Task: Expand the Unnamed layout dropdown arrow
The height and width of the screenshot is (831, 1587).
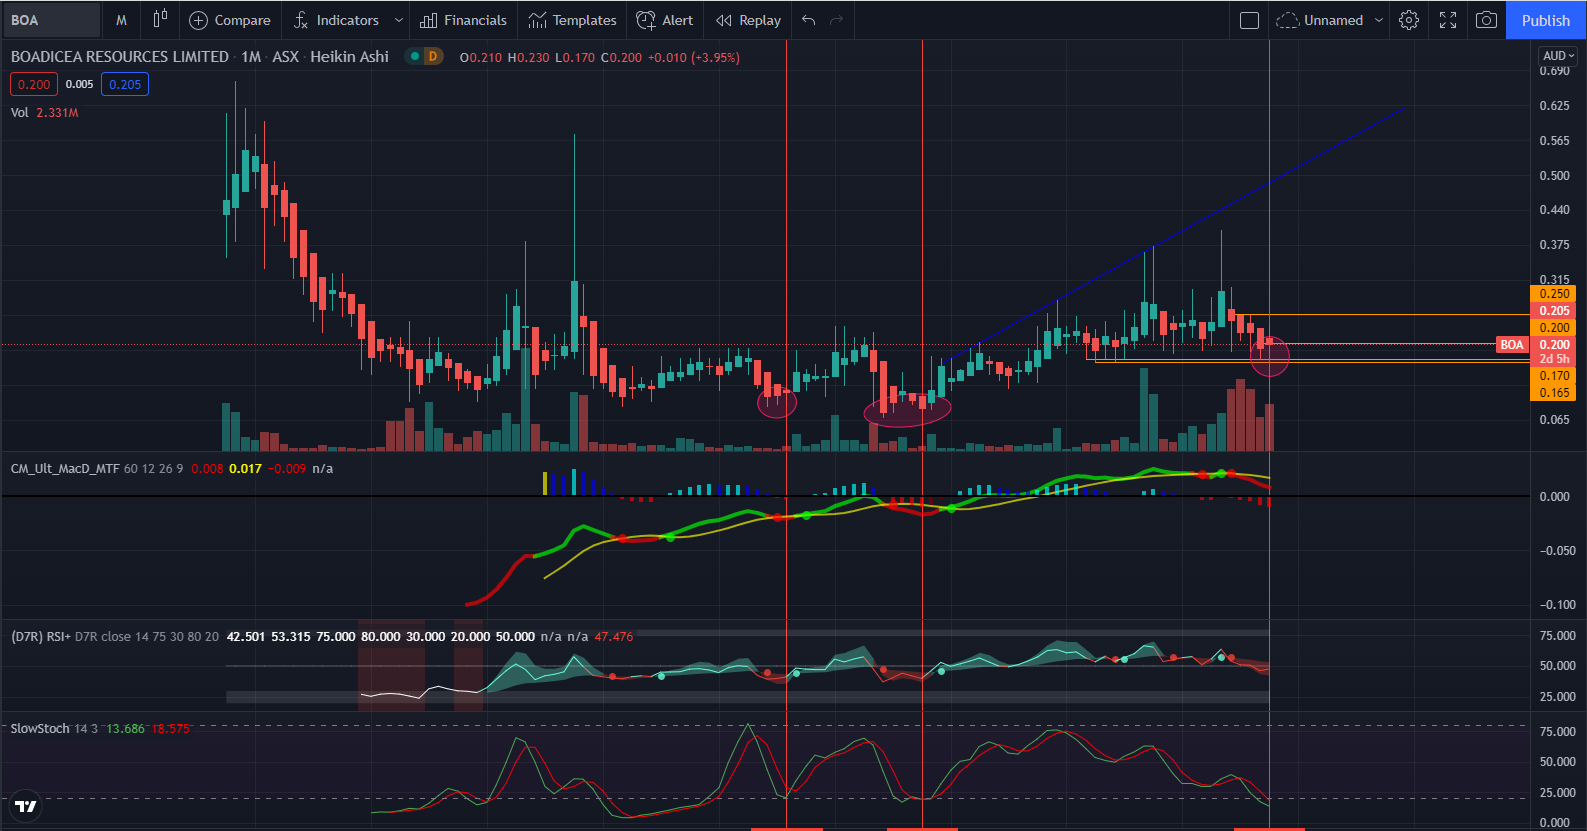Action: tap(1379, 20)
